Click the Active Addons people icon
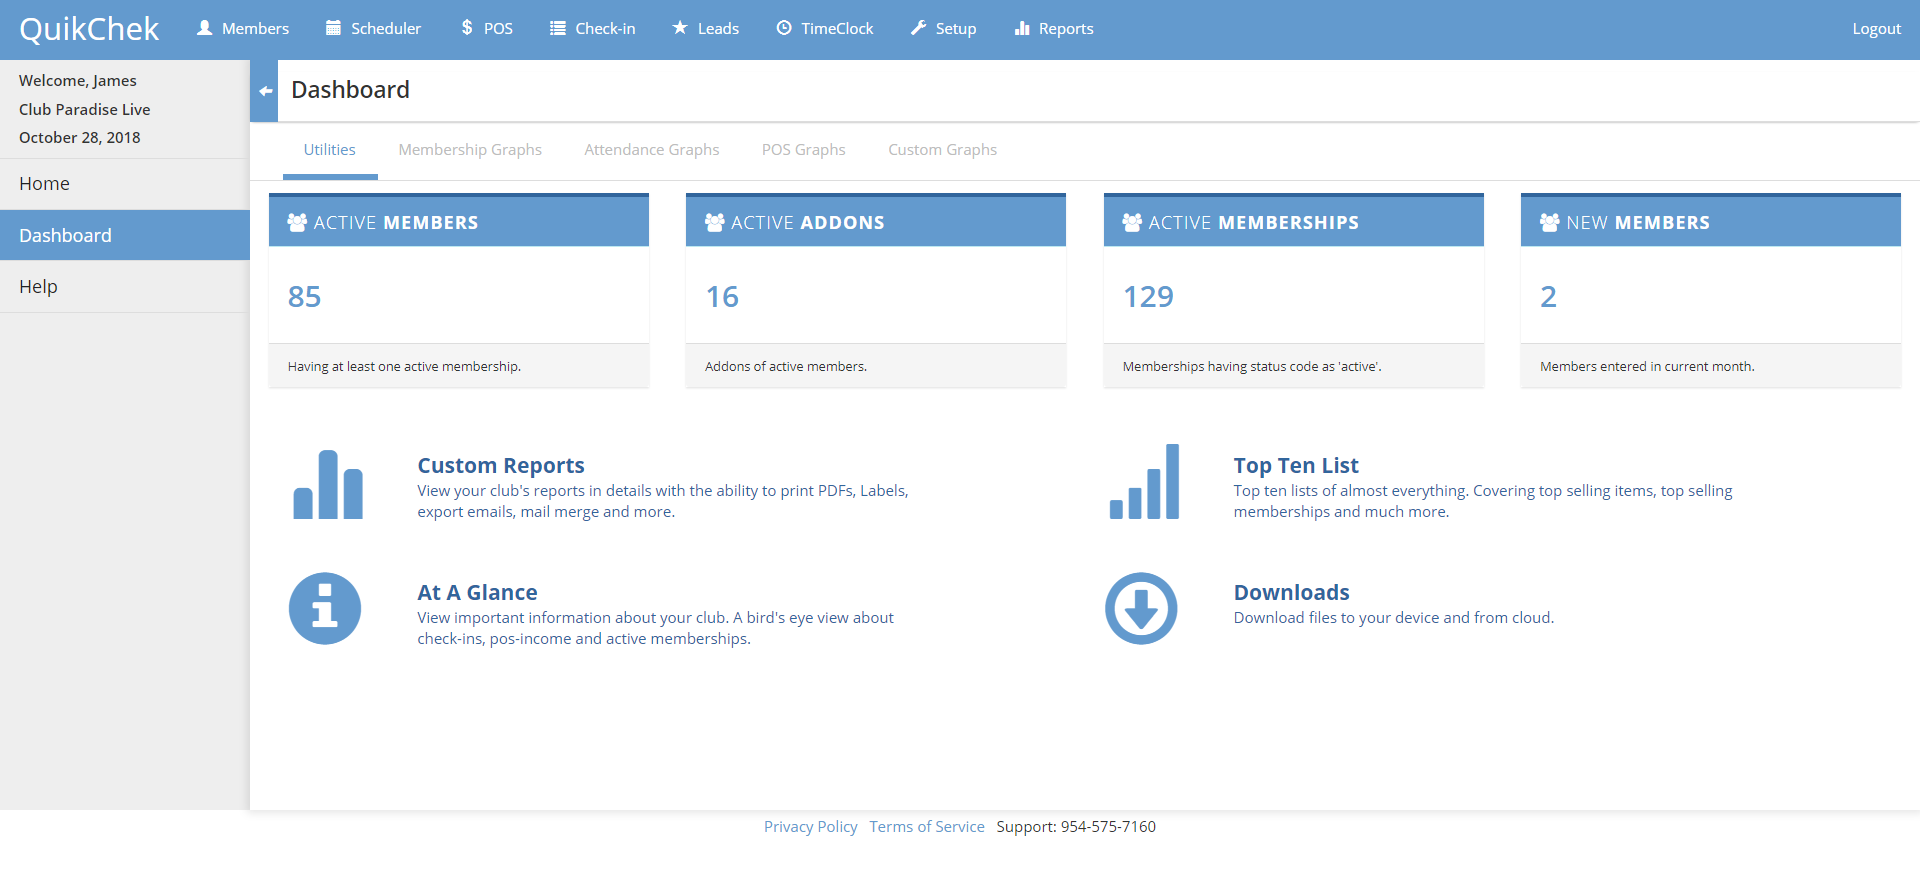Screen dimensions: 1920x881 tap(714, 222)
